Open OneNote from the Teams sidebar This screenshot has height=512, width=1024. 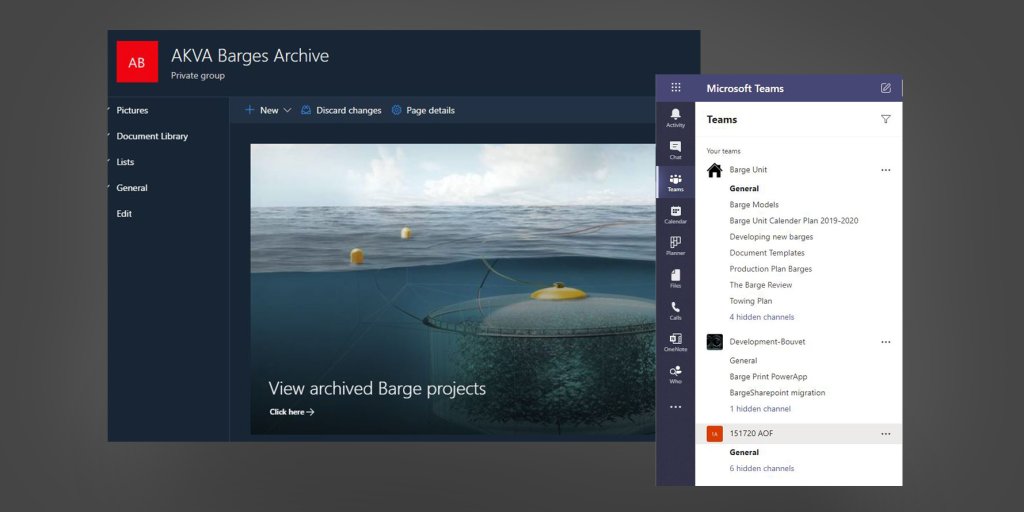[675, 341]
